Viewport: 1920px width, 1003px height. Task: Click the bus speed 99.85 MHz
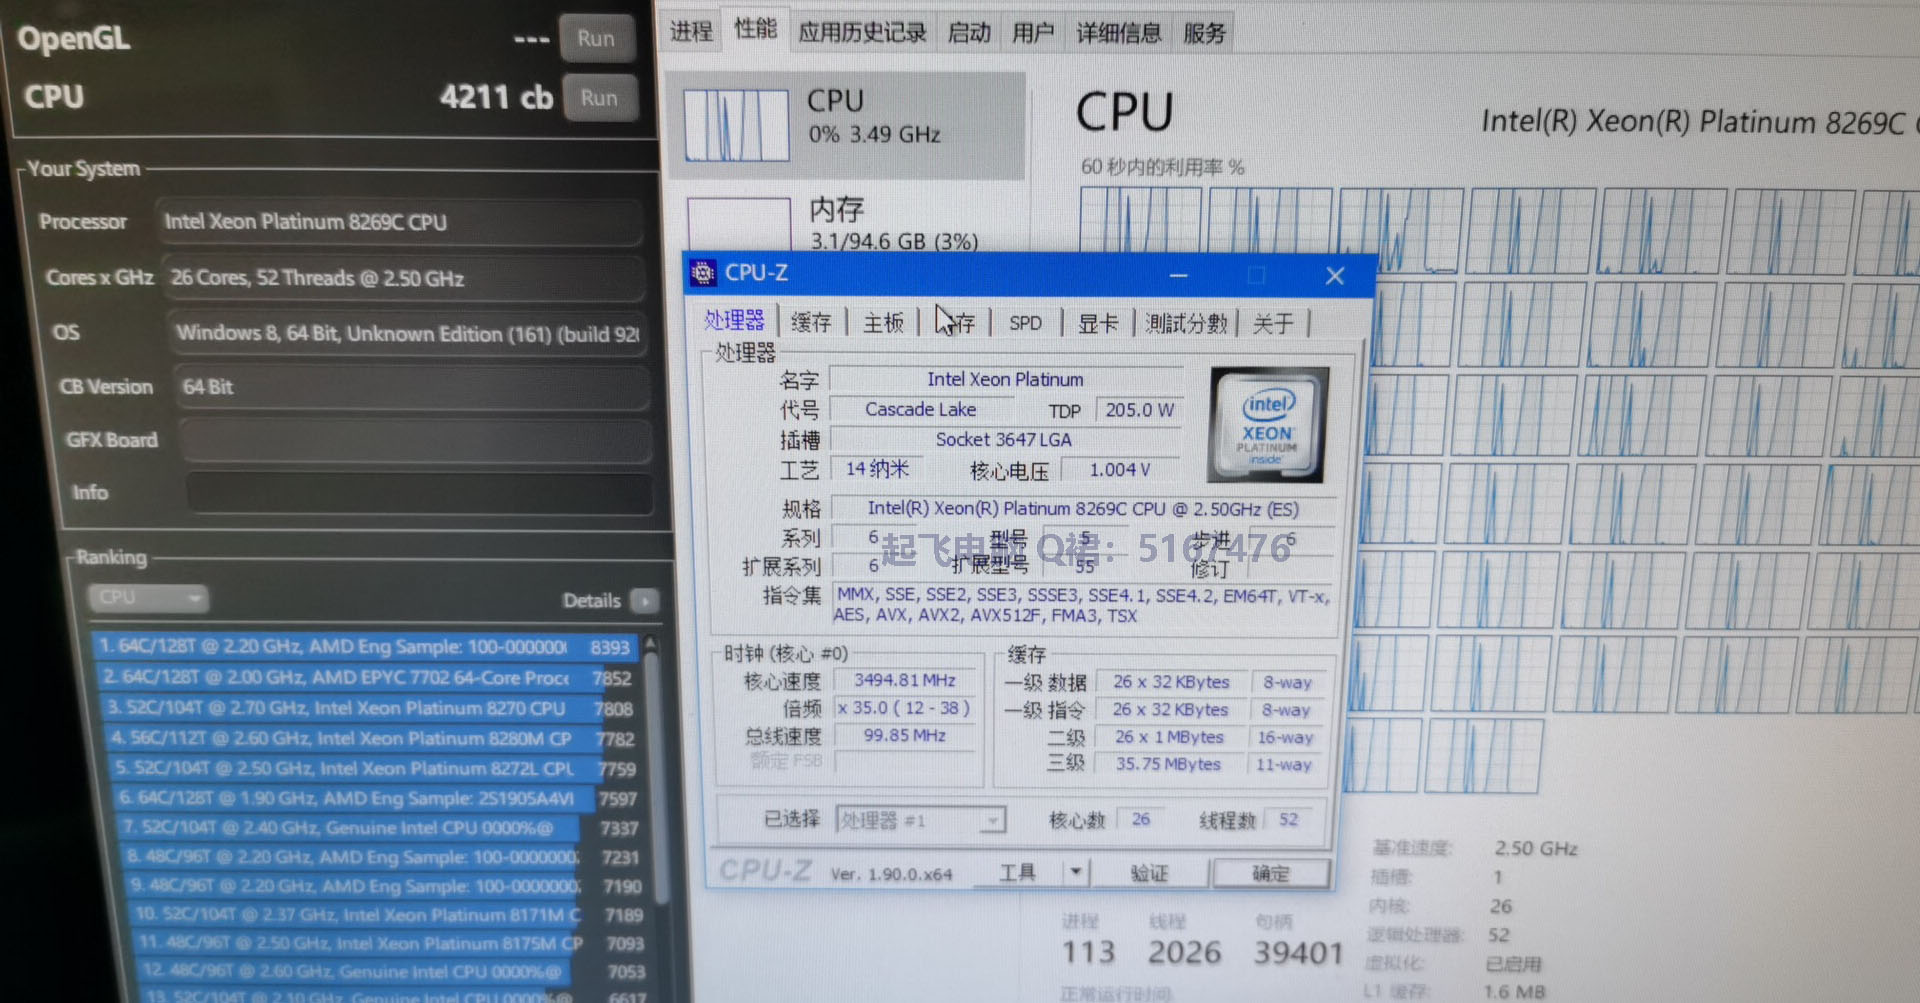pos(904,736)
